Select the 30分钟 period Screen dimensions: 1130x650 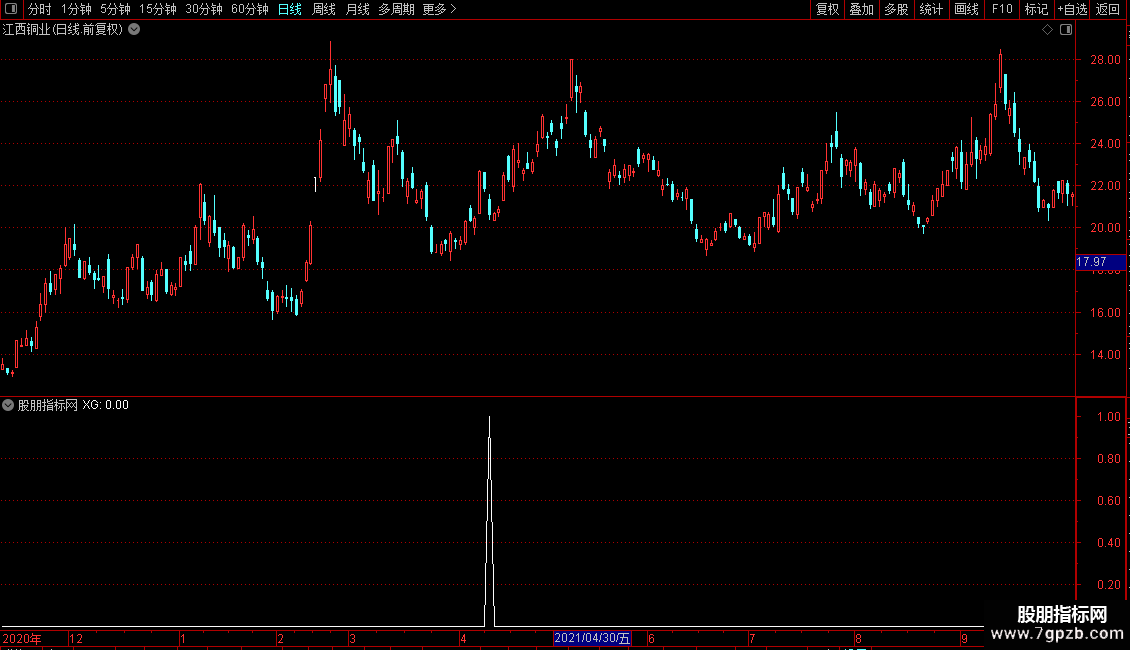click(x=204, y=9)
